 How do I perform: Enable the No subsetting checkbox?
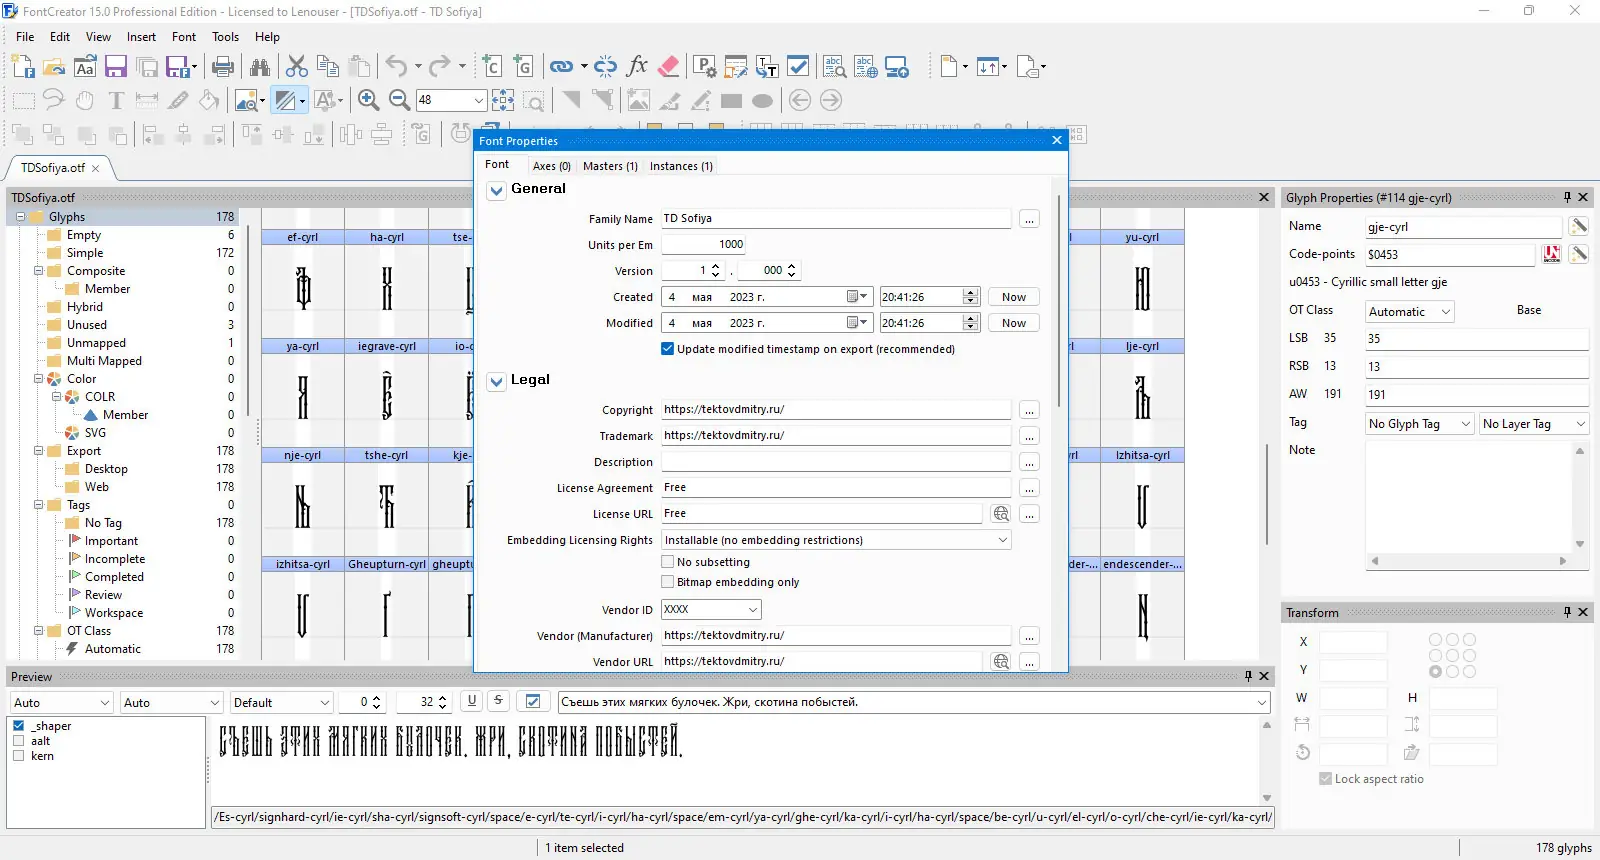tap(667, 562)
